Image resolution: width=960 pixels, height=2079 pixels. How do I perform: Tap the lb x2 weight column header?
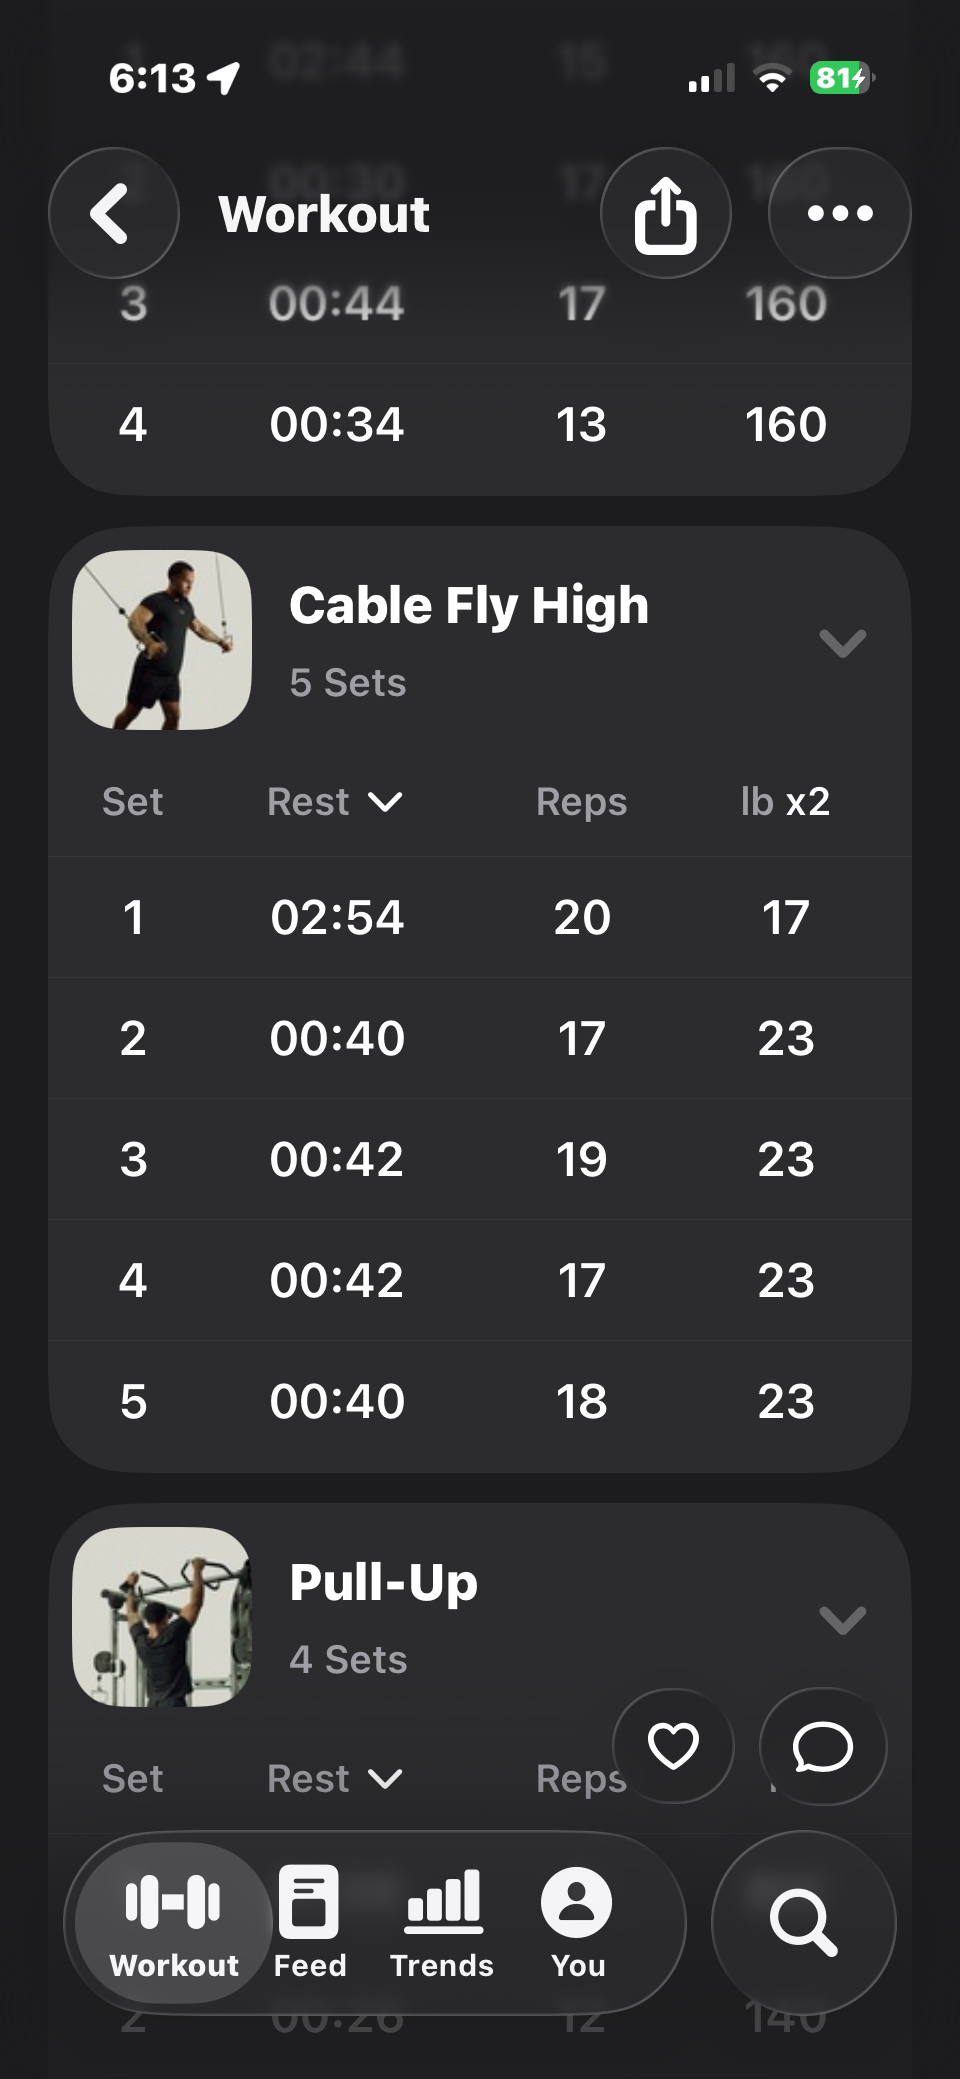[x=785, y=802]
